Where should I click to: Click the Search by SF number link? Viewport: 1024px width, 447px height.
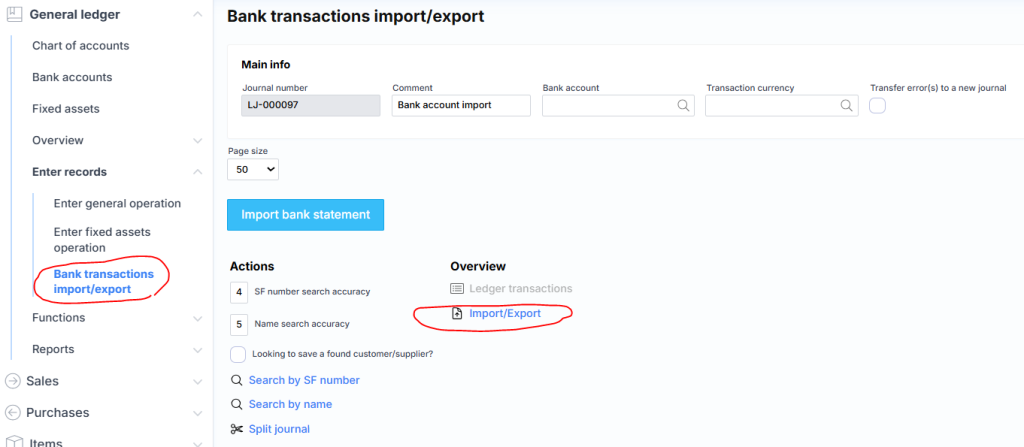pos(304,380)
